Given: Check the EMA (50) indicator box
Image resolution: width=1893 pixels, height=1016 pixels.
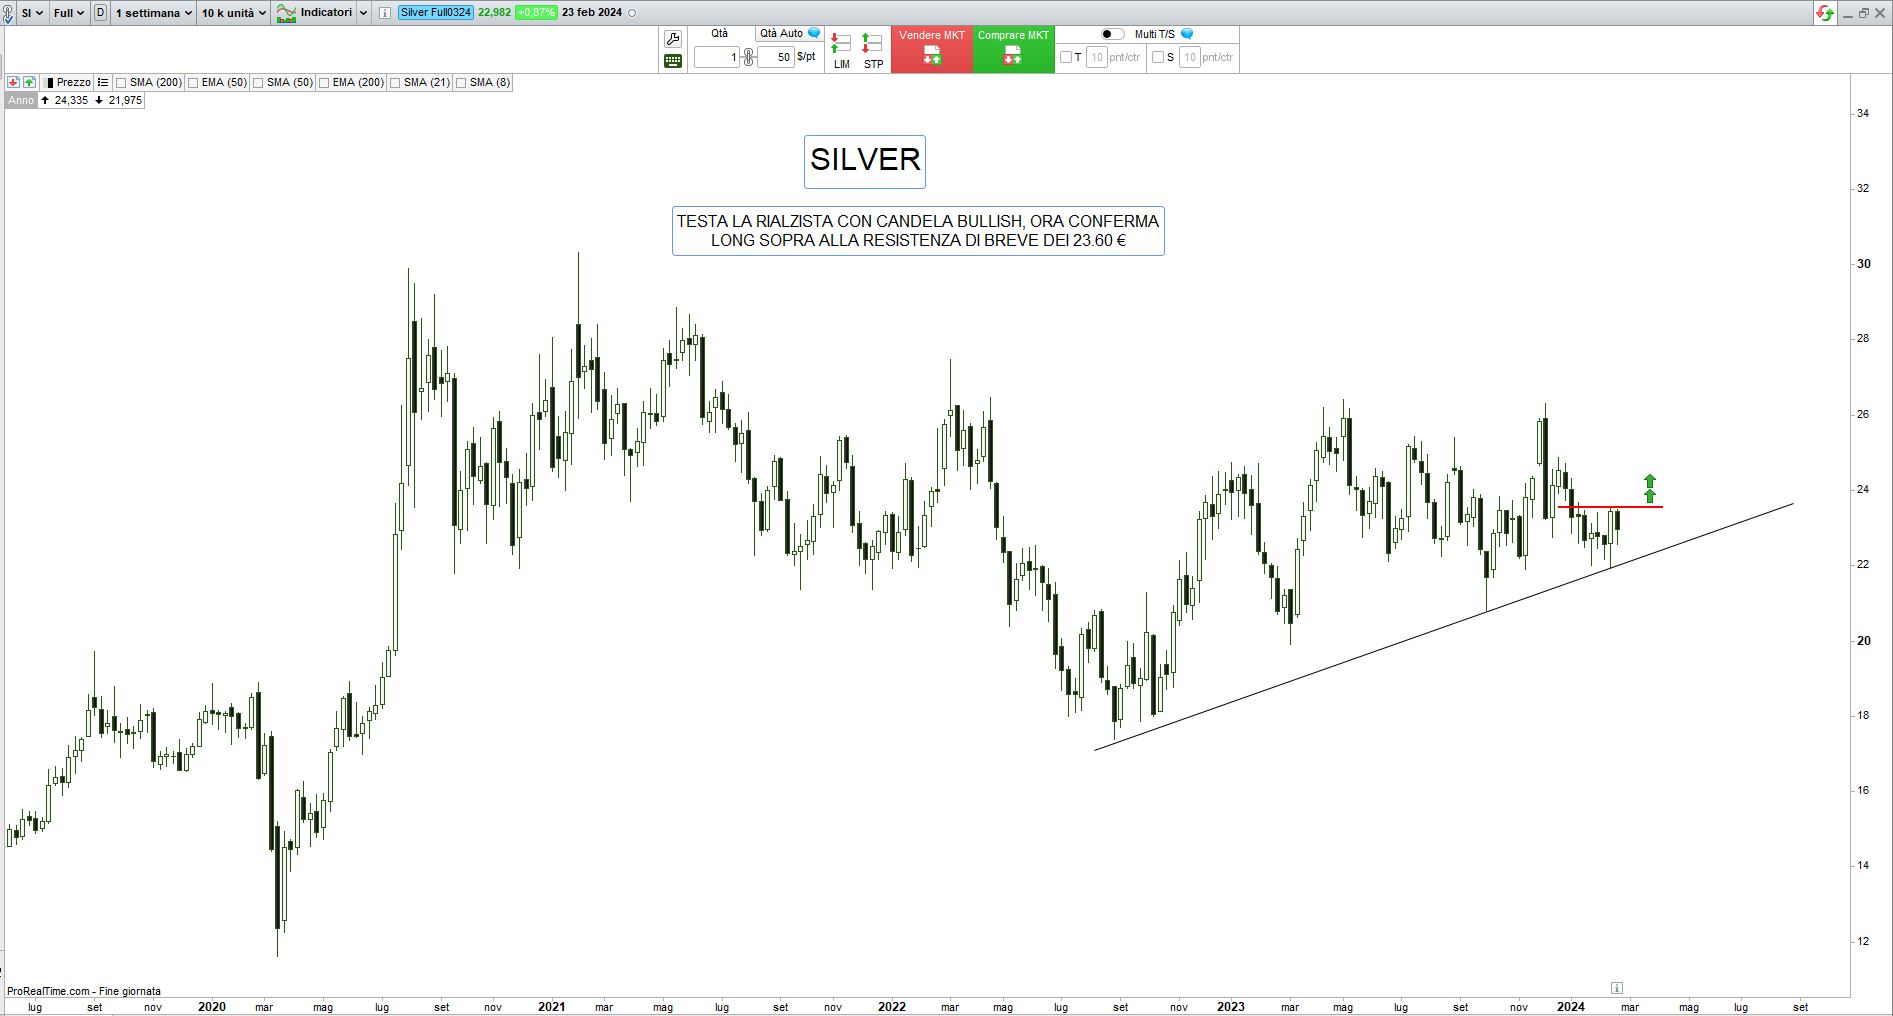Looking at the screenshot, I should (x=193, y=83).
